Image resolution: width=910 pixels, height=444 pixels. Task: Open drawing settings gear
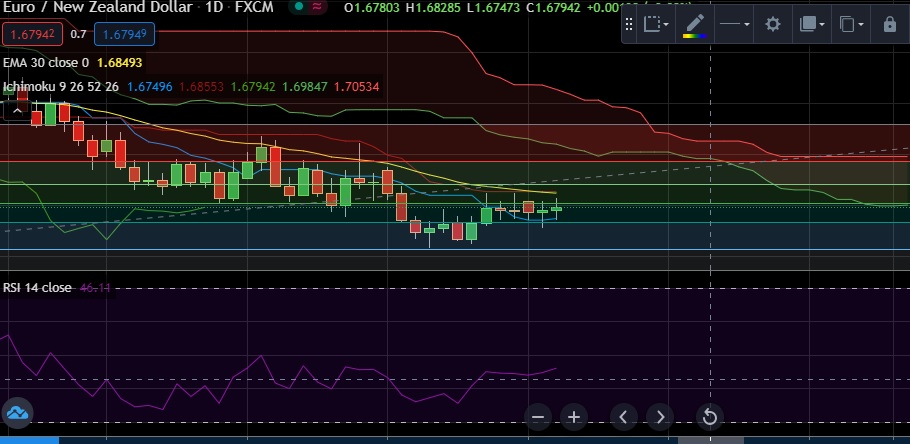coord(772,24)
